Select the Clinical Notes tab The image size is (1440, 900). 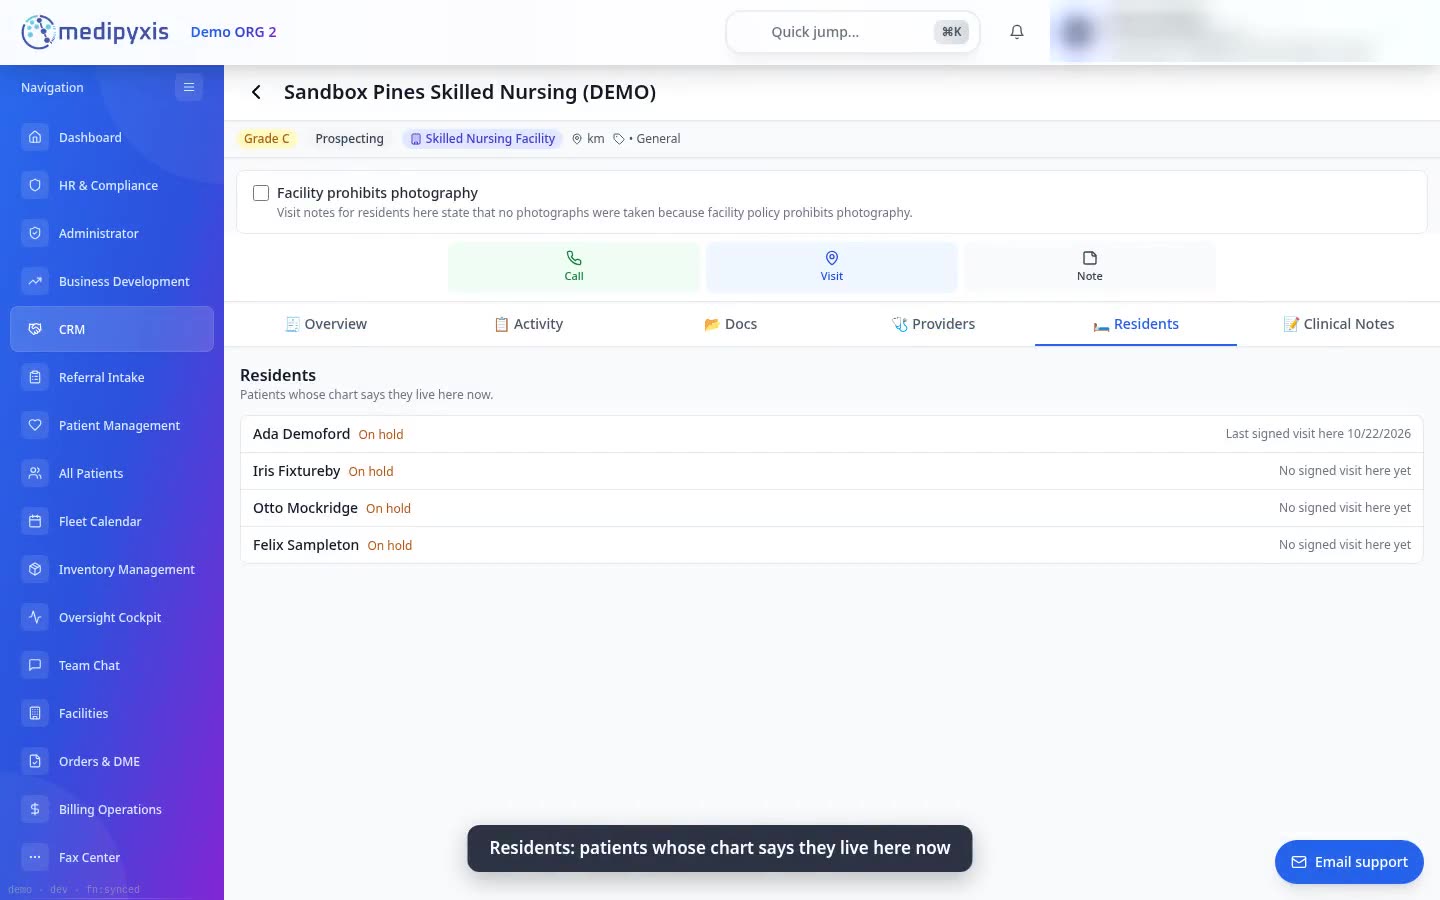pyautogui.click(x=1338, y=324)
